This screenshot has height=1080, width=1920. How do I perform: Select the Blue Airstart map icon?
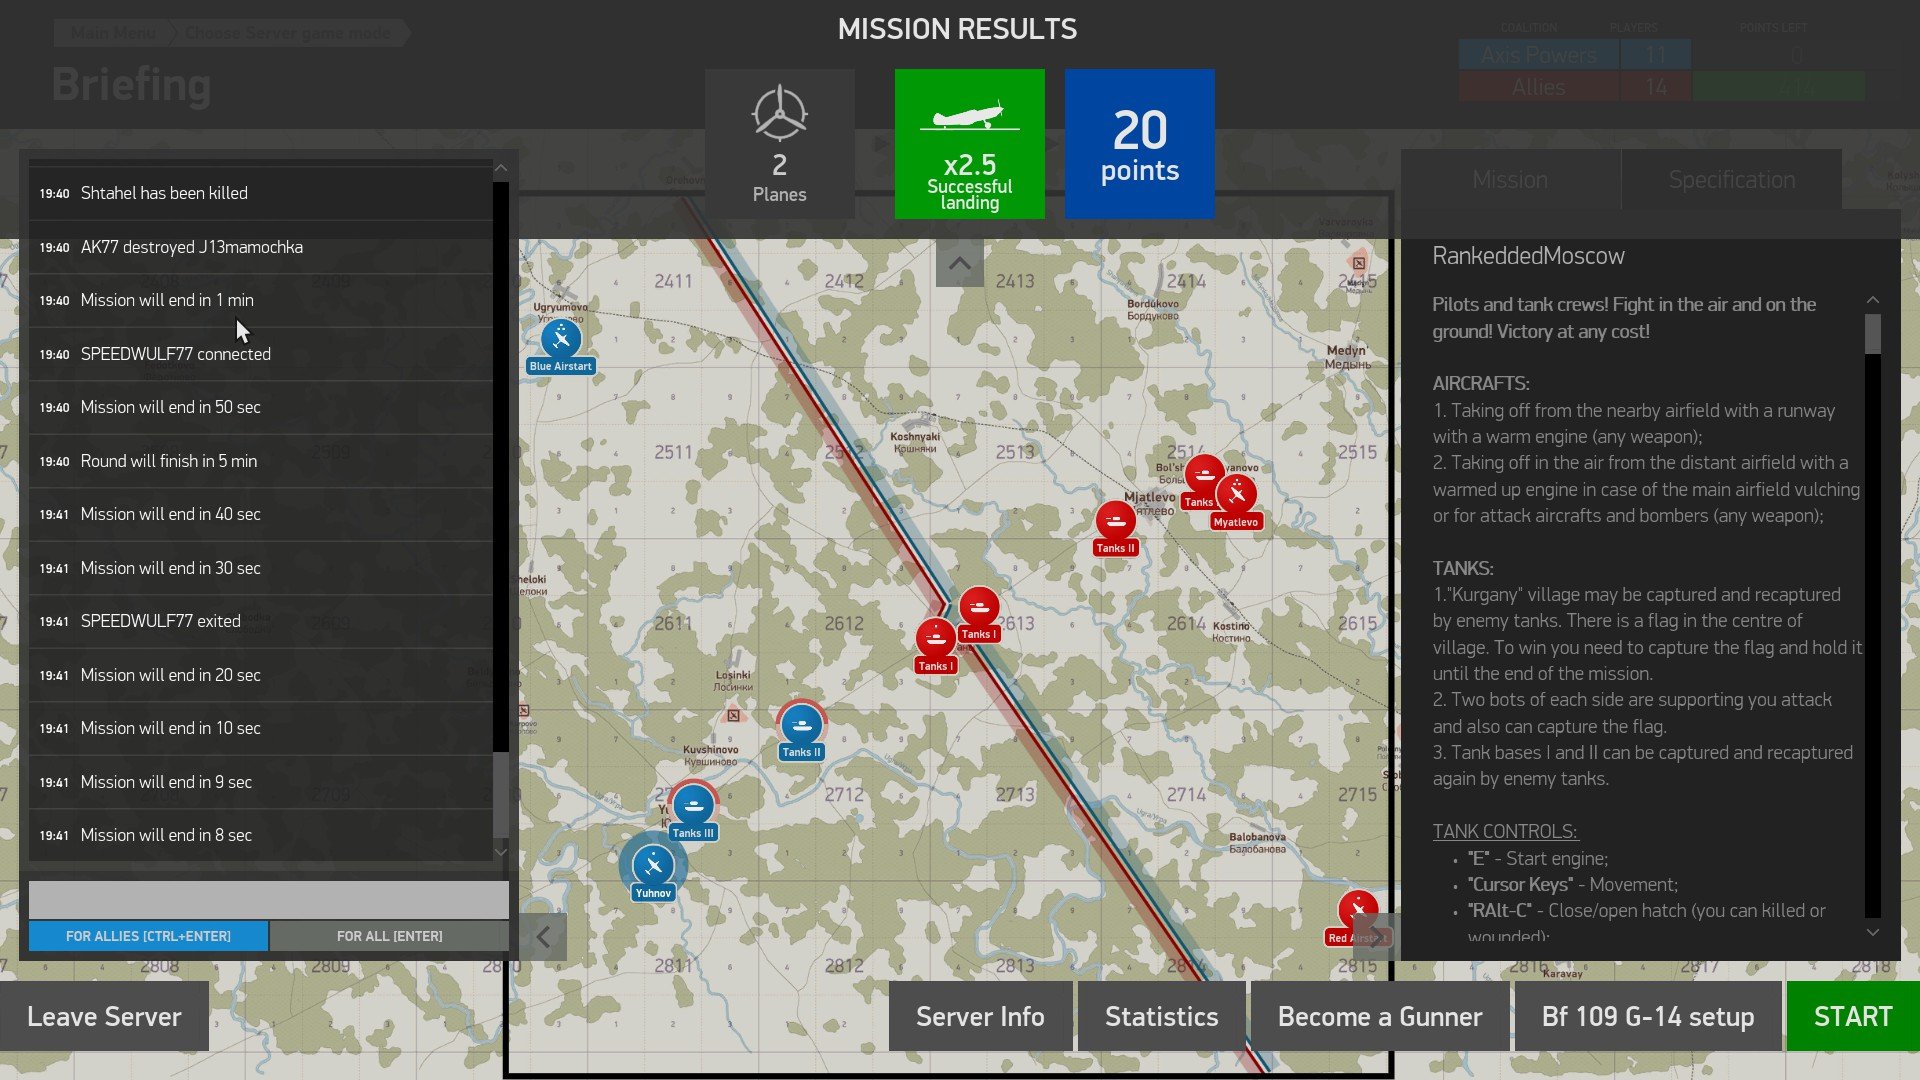561,339
